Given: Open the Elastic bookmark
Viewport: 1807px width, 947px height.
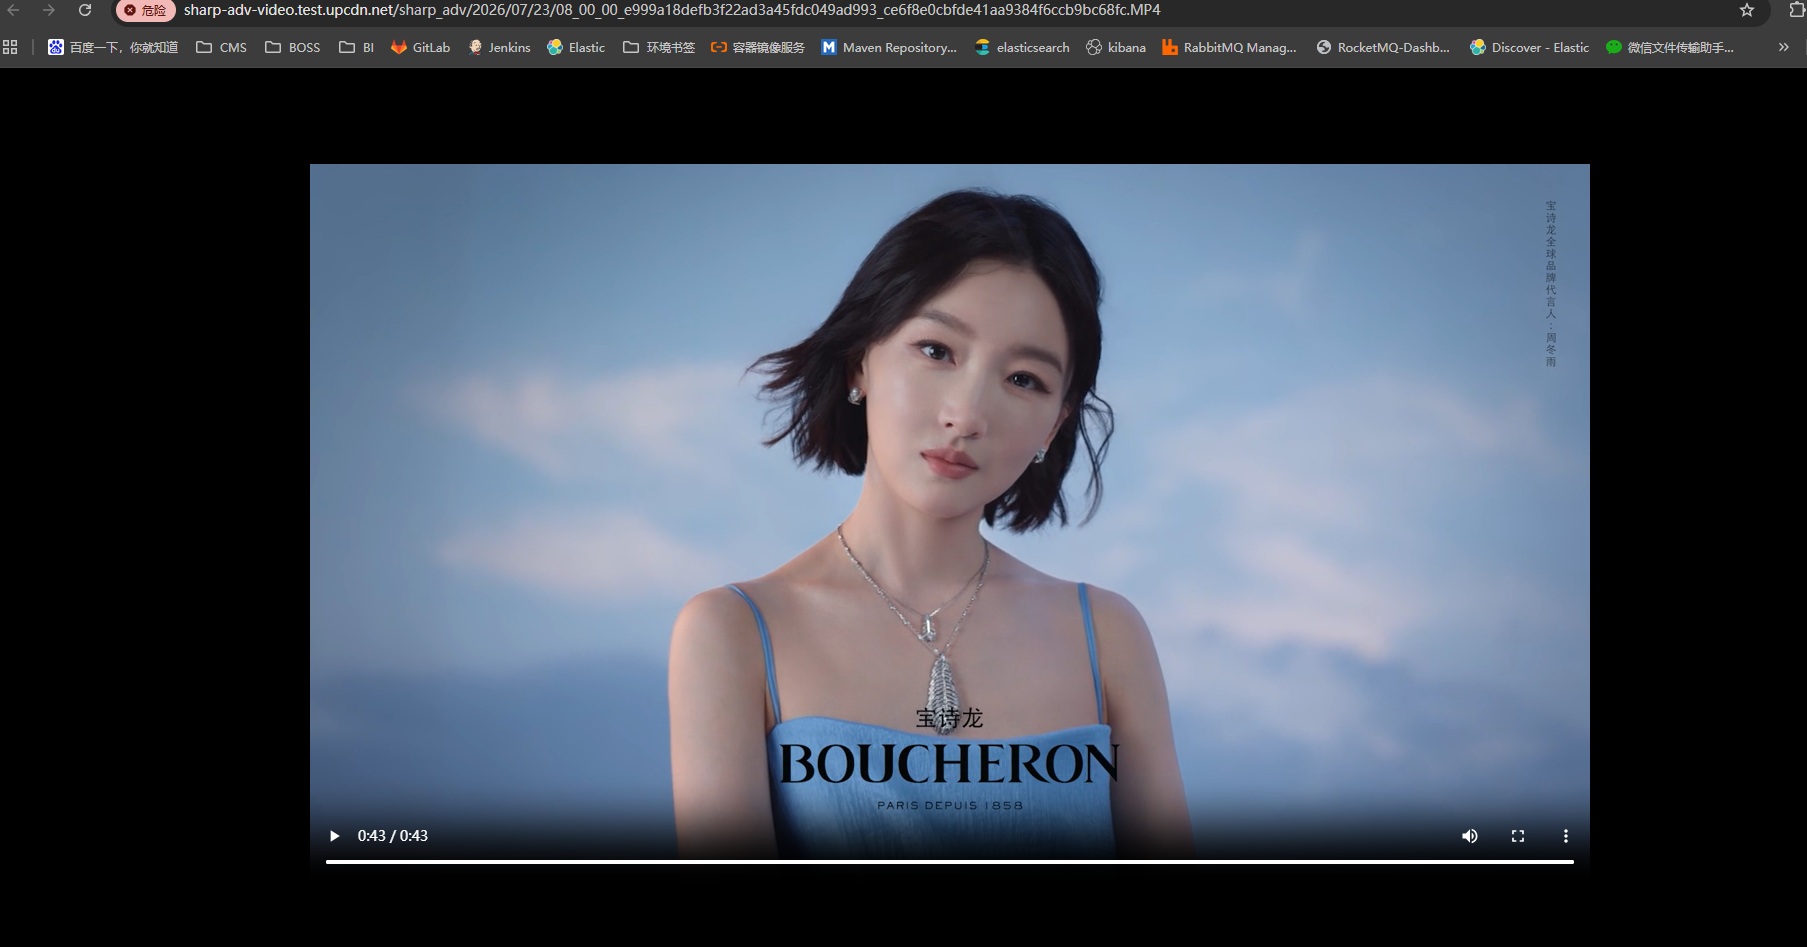Looking at the screenshot, I should click(x=576, y=47).
